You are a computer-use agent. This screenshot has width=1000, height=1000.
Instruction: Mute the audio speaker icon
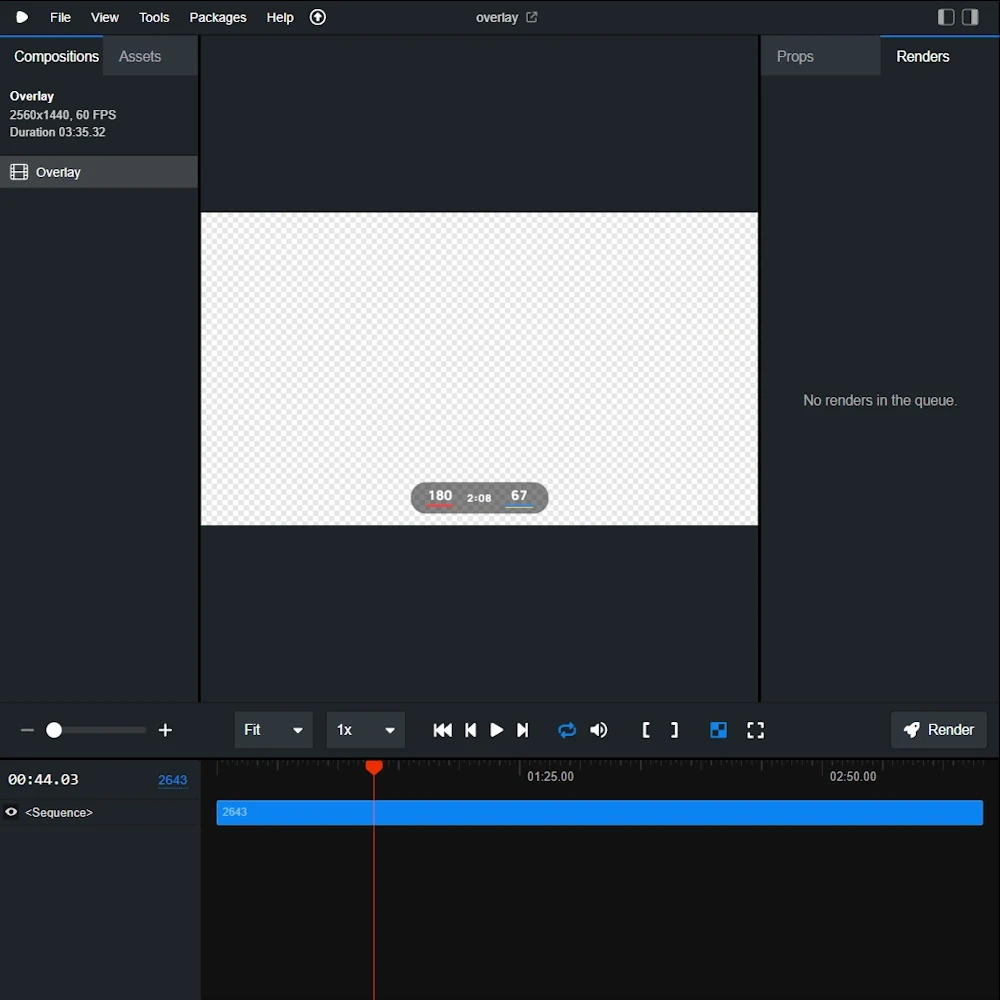(598, 730)
